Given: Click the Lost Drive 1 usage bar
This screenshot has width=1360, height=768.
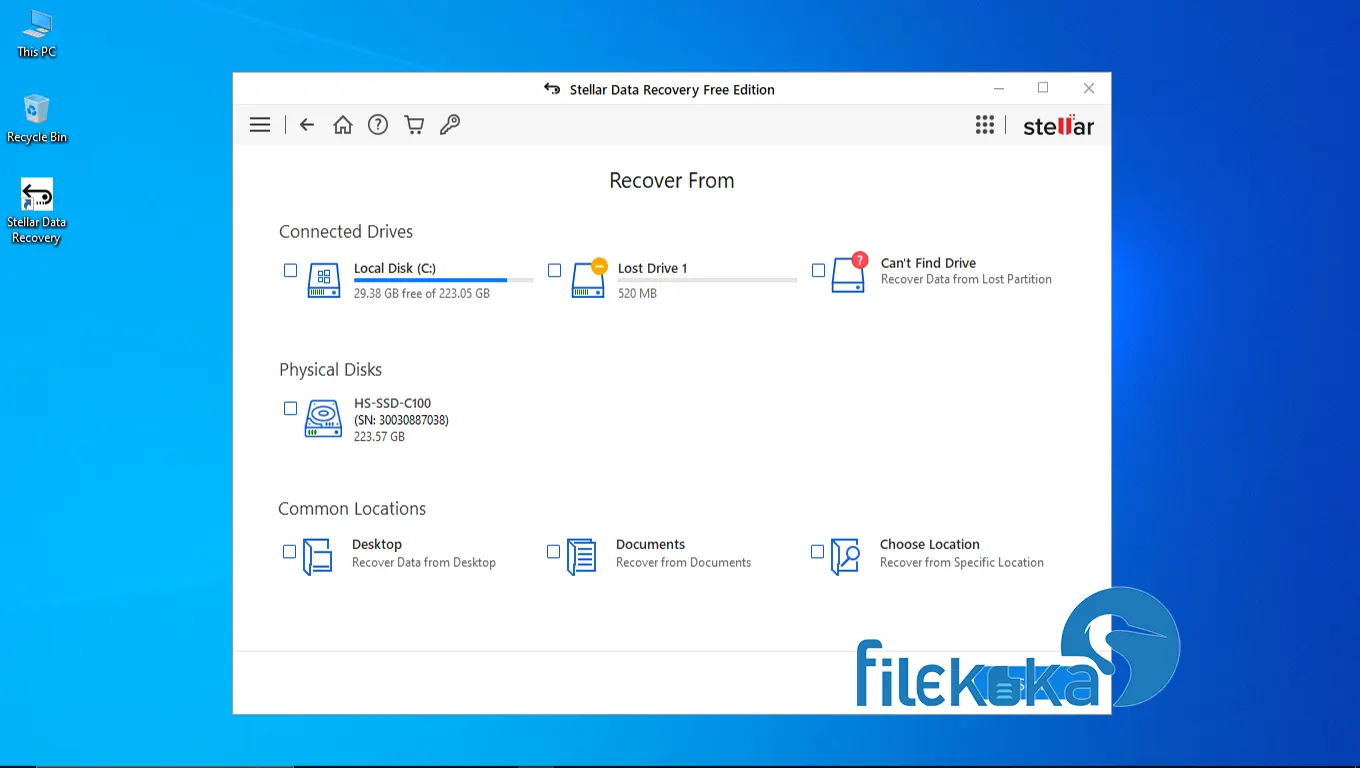Looking at the screenshot, I should point(707,281).
